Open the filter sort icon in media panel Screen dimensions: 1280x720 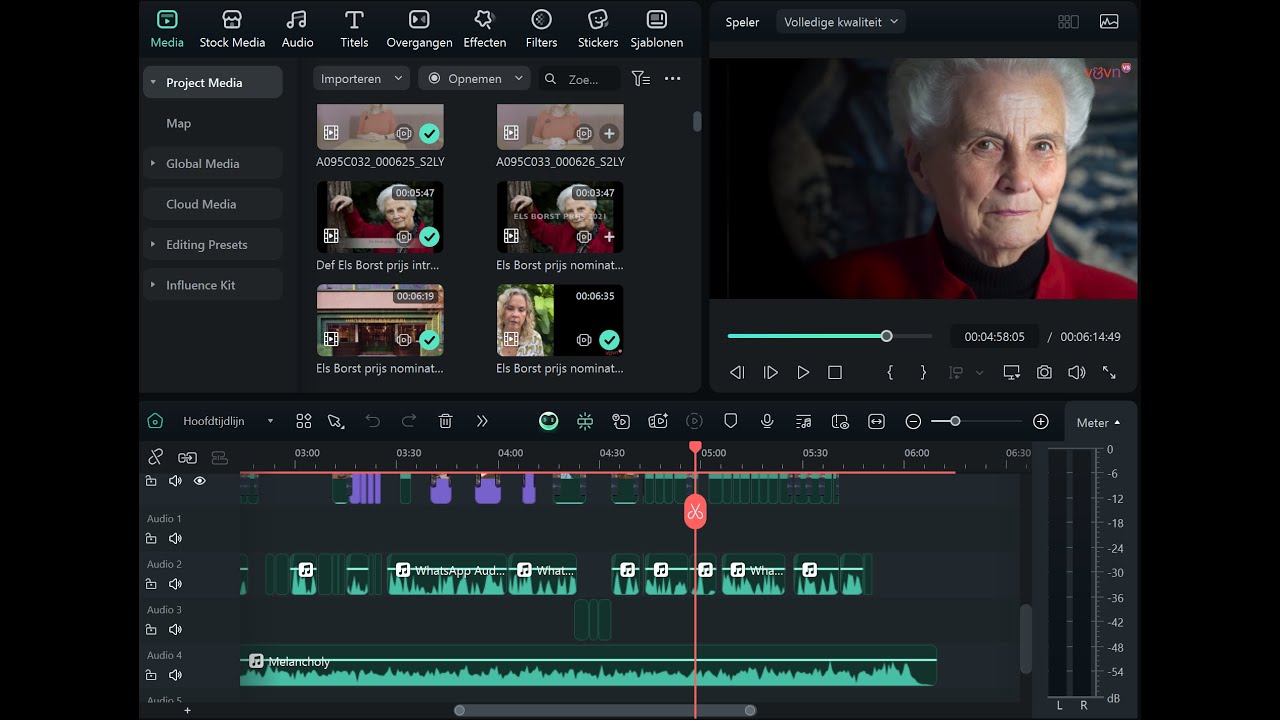(x=641, y=79)
